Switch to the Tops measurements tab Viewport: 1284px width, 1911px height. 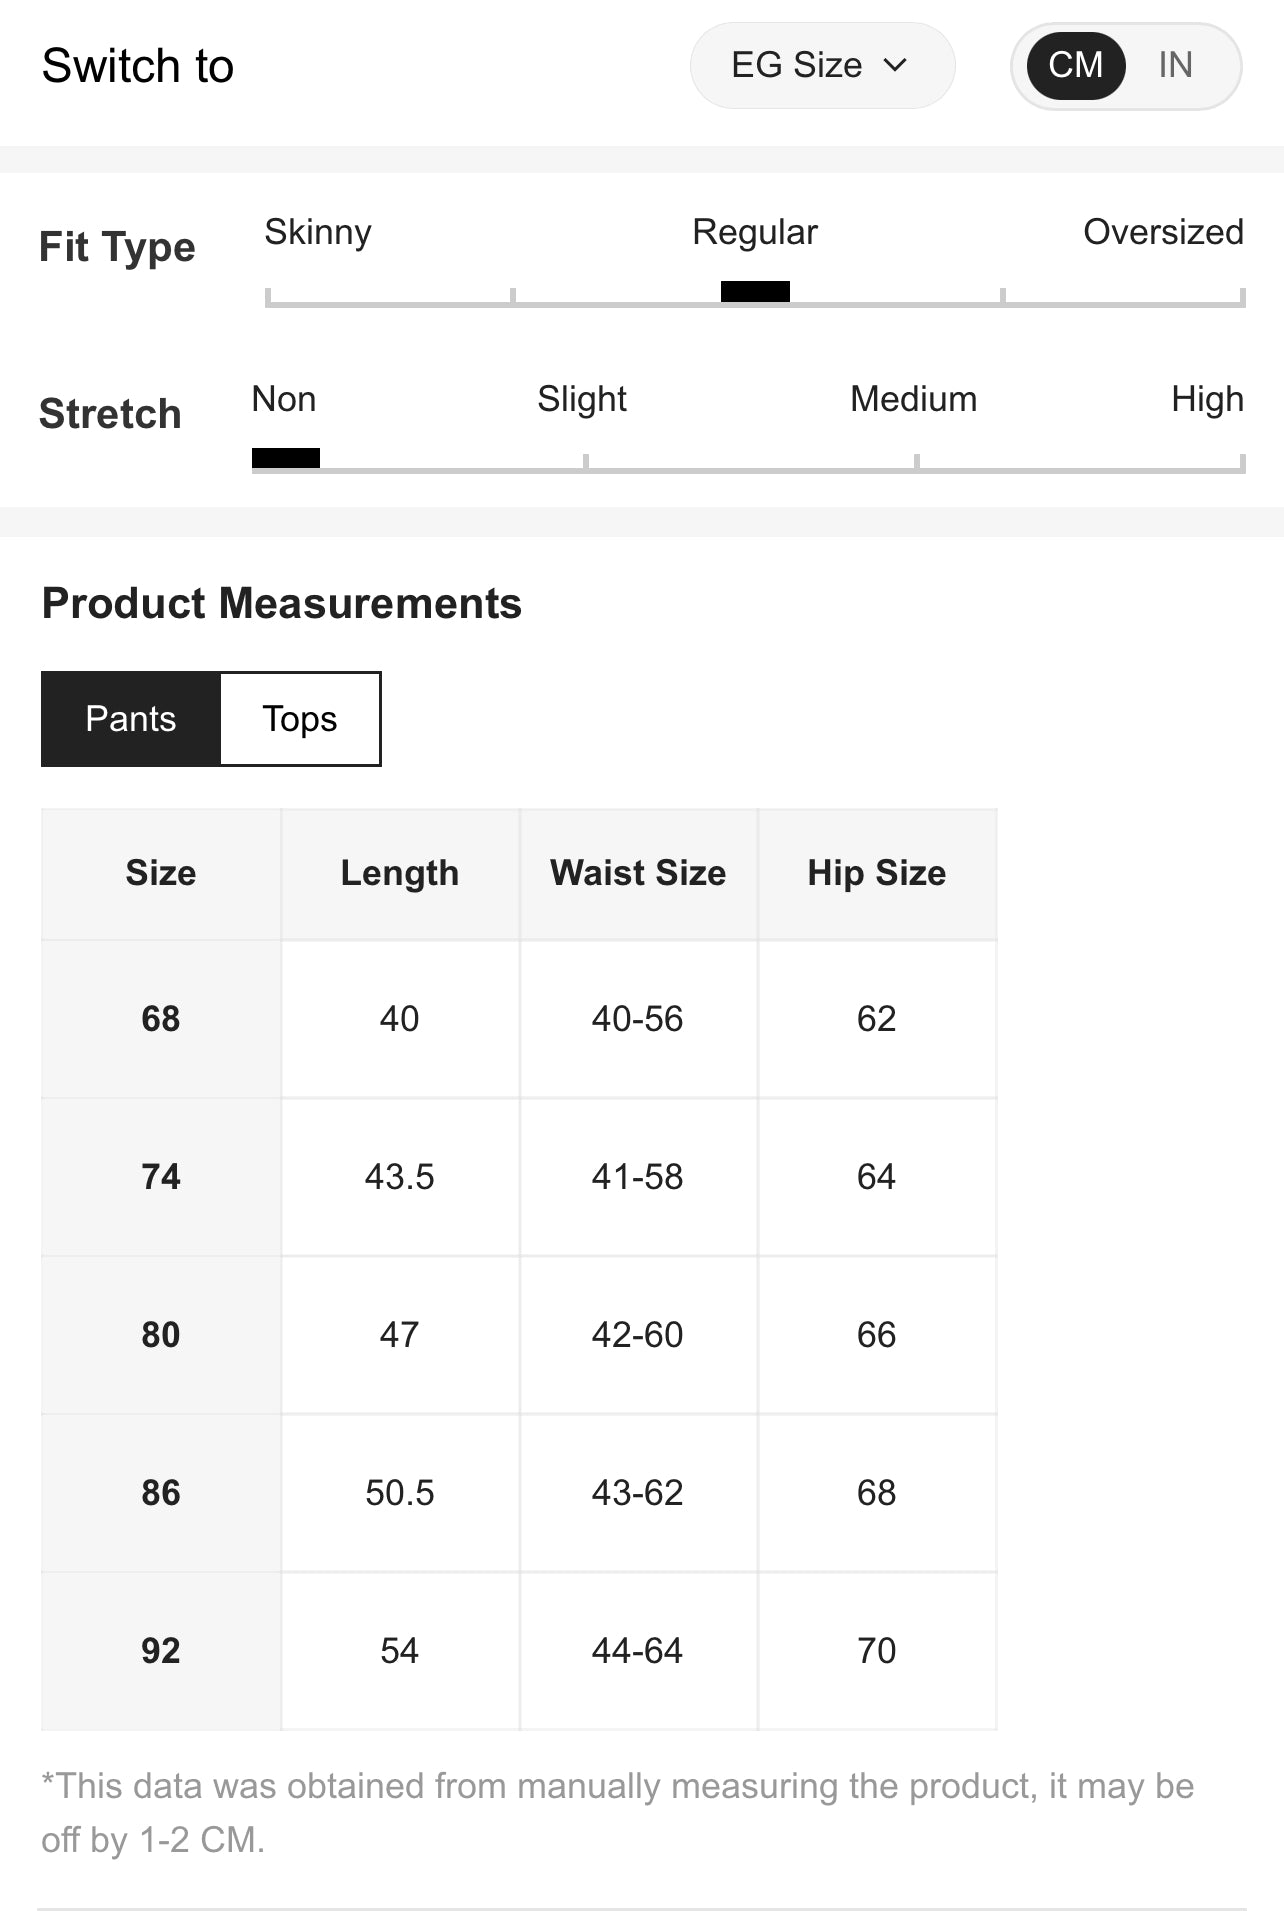[300, 719]
